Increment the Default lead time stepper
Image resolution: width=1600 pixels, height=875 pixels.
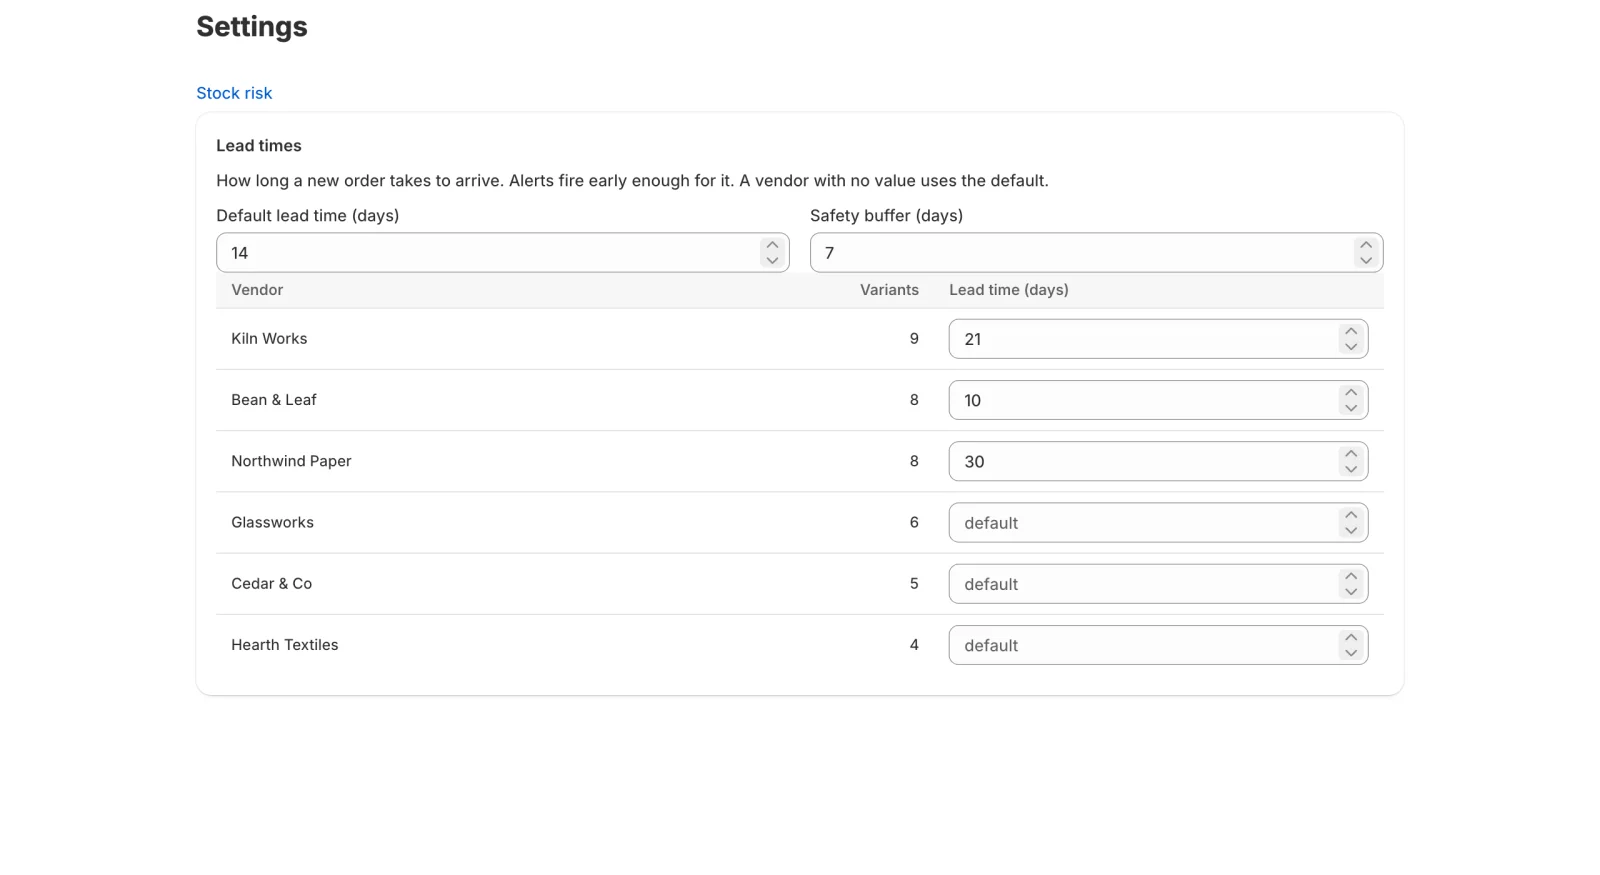(x=772, y=245)
